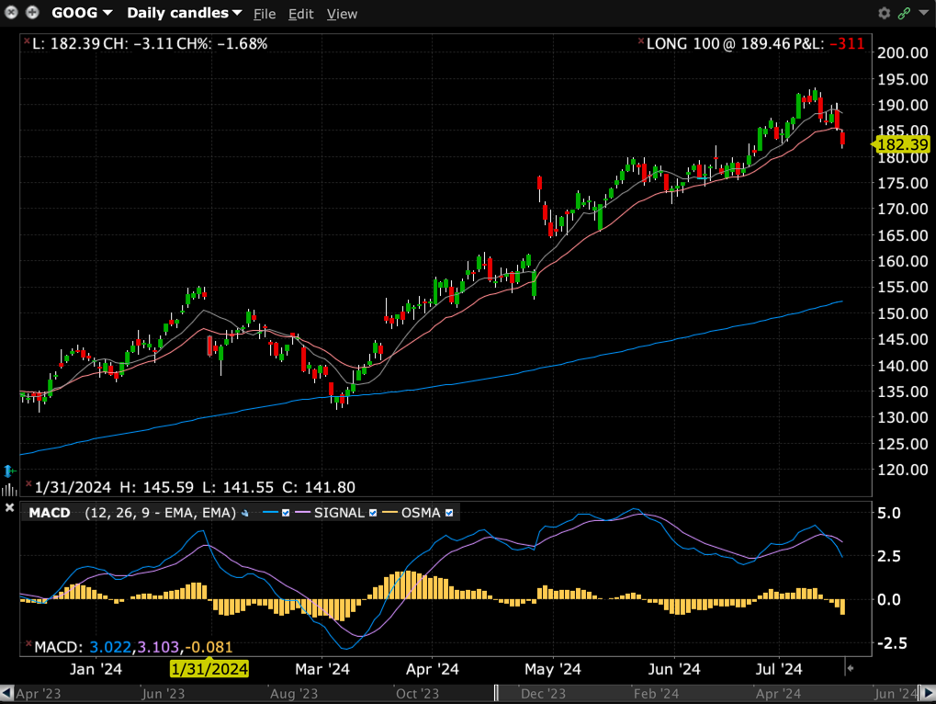The height and width of the screenshot is (704, 936).
Task: Click the 200.00 price axis label
Action: (x=903, y=53)
